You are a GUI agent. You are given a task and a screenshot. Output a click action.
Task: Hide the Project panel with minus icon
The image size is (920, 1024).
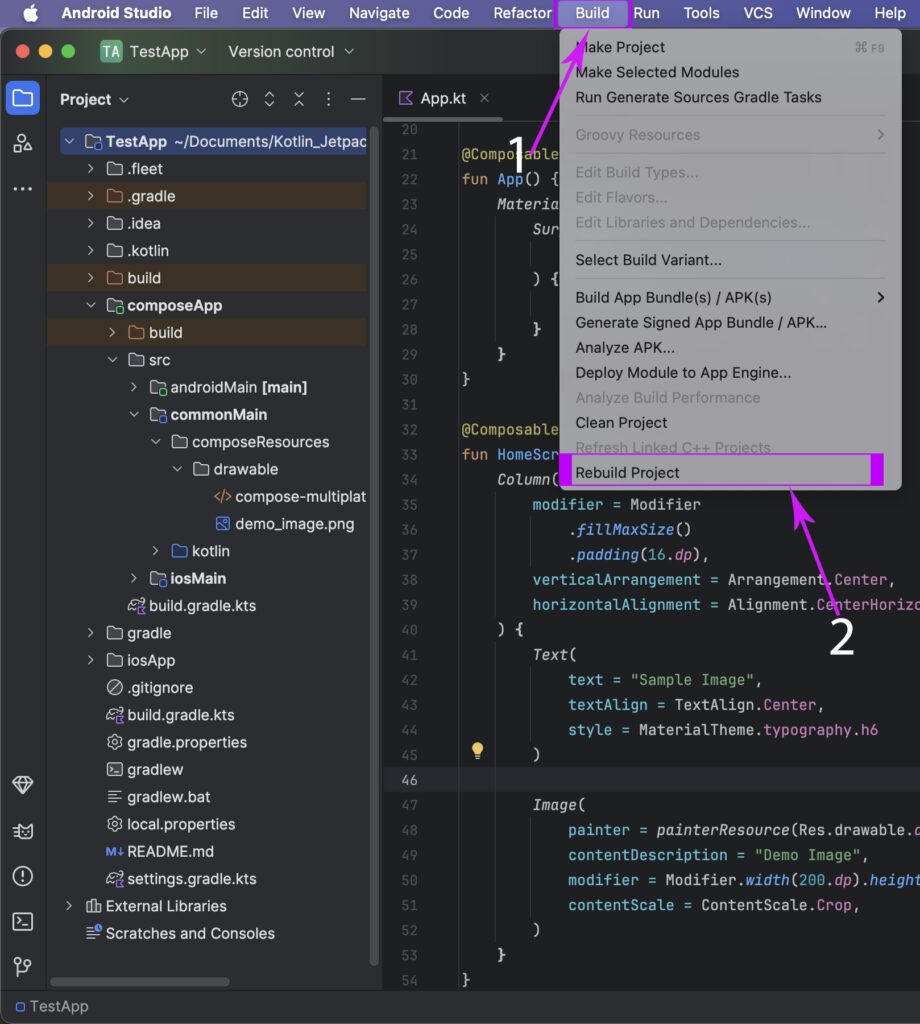357,99
